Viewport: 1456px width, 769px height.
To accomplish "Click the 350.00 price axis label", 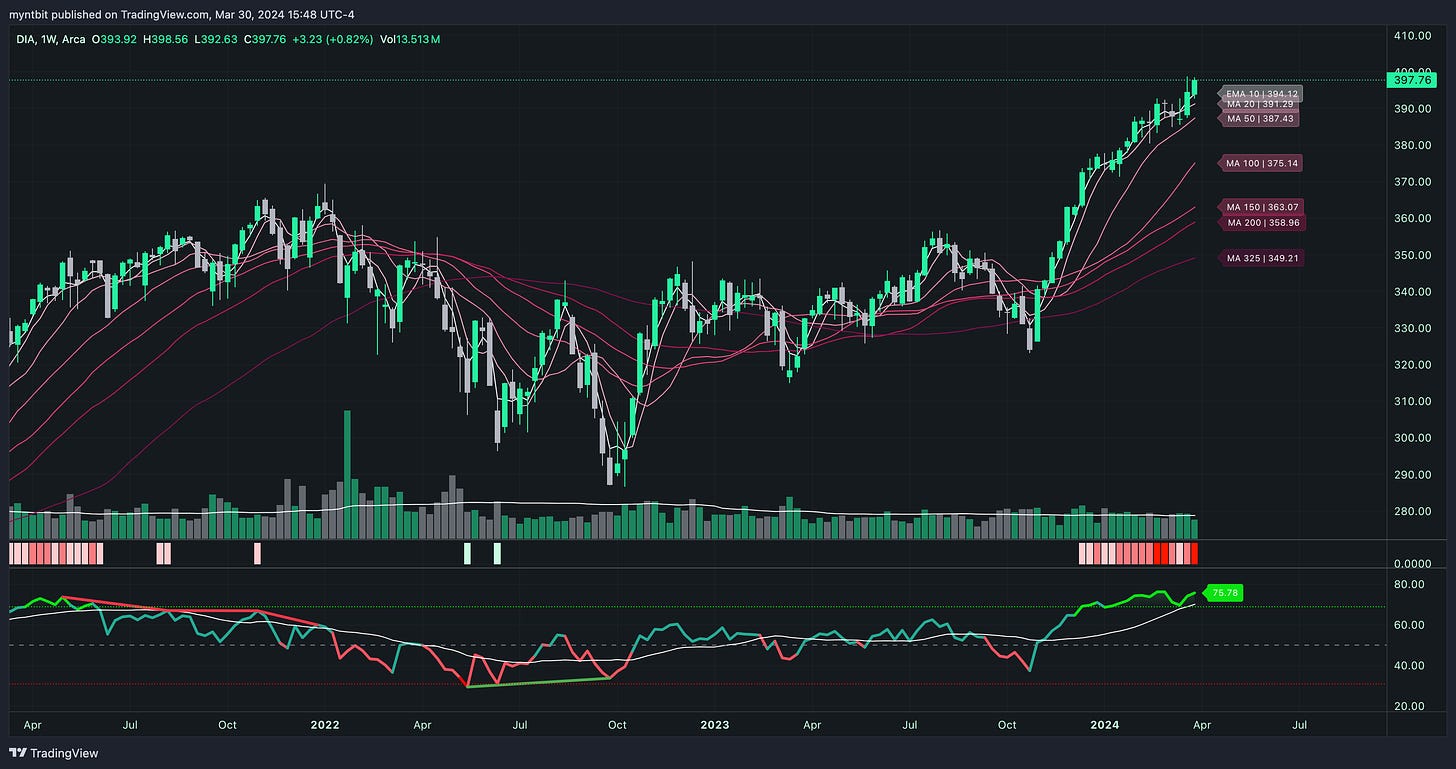I will (x=1413, y=255).
